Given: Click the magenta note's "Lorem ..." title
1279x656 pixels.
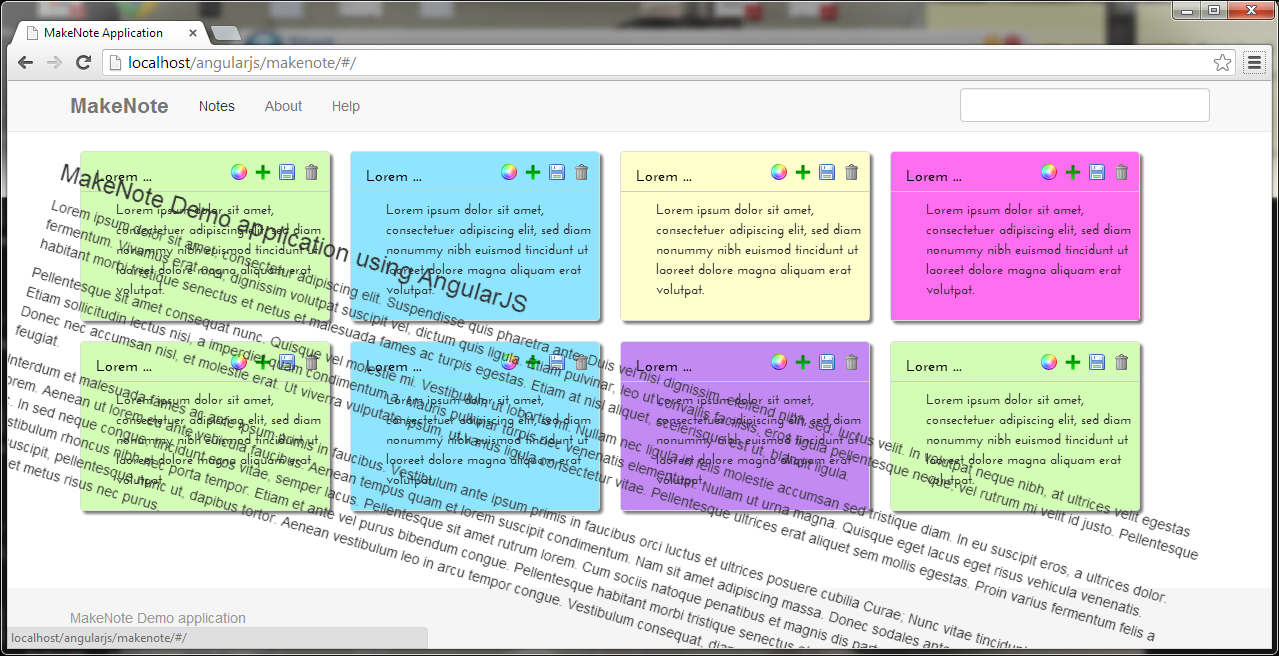Looking at the screenshot, I should click(934, 176).
